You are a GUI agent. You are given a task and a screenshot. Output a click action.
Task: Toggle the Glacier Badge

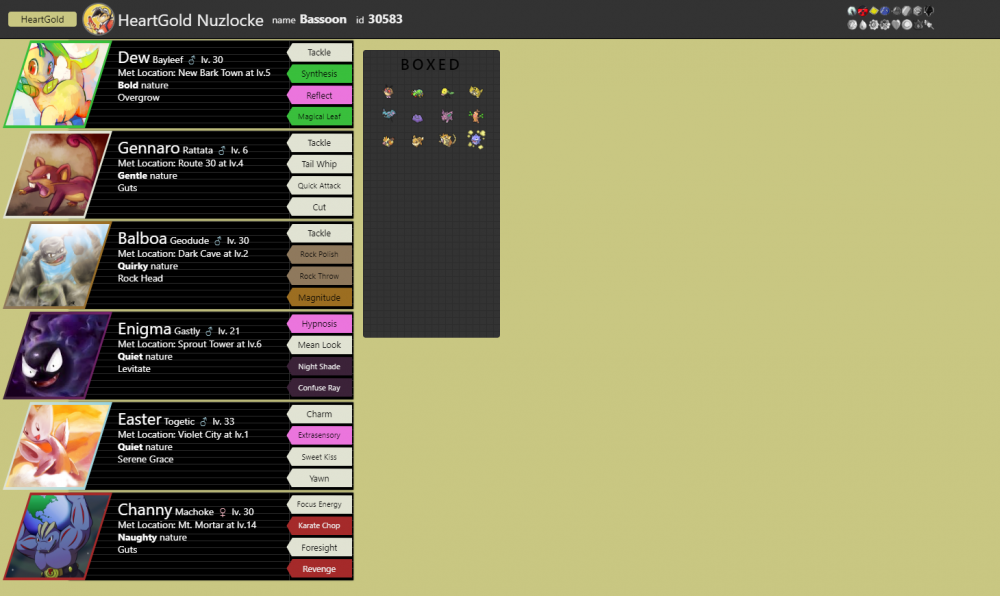pos(918,11)
